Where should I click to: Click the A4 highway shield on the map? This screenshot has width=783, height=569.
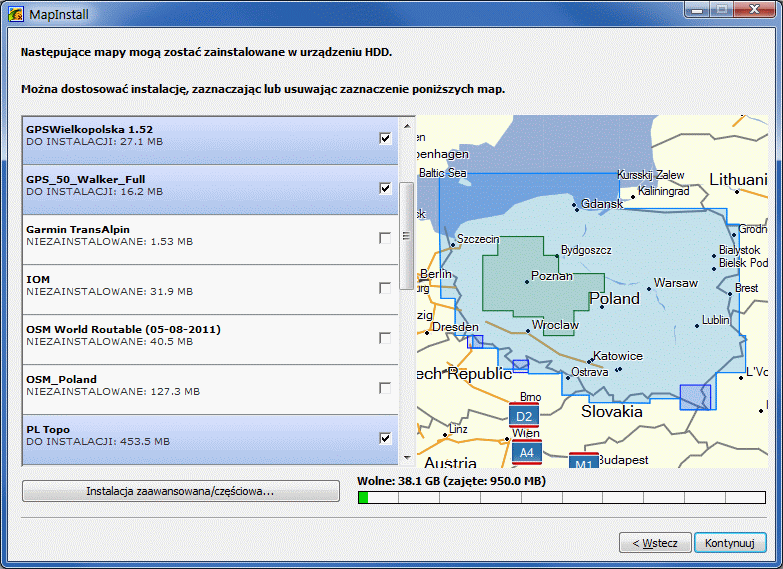point(526,452)
